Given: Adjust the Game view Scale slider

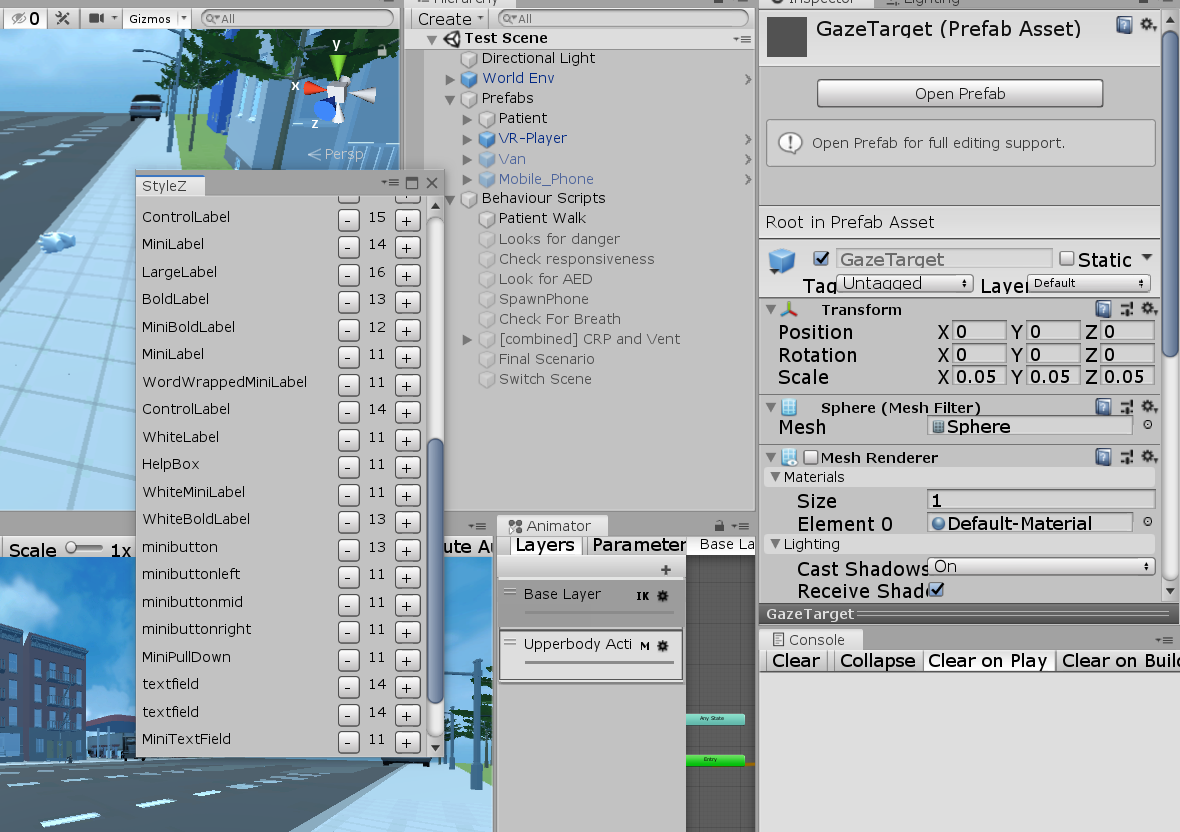Looking at the screenshot, I should [x=84, y=548].
